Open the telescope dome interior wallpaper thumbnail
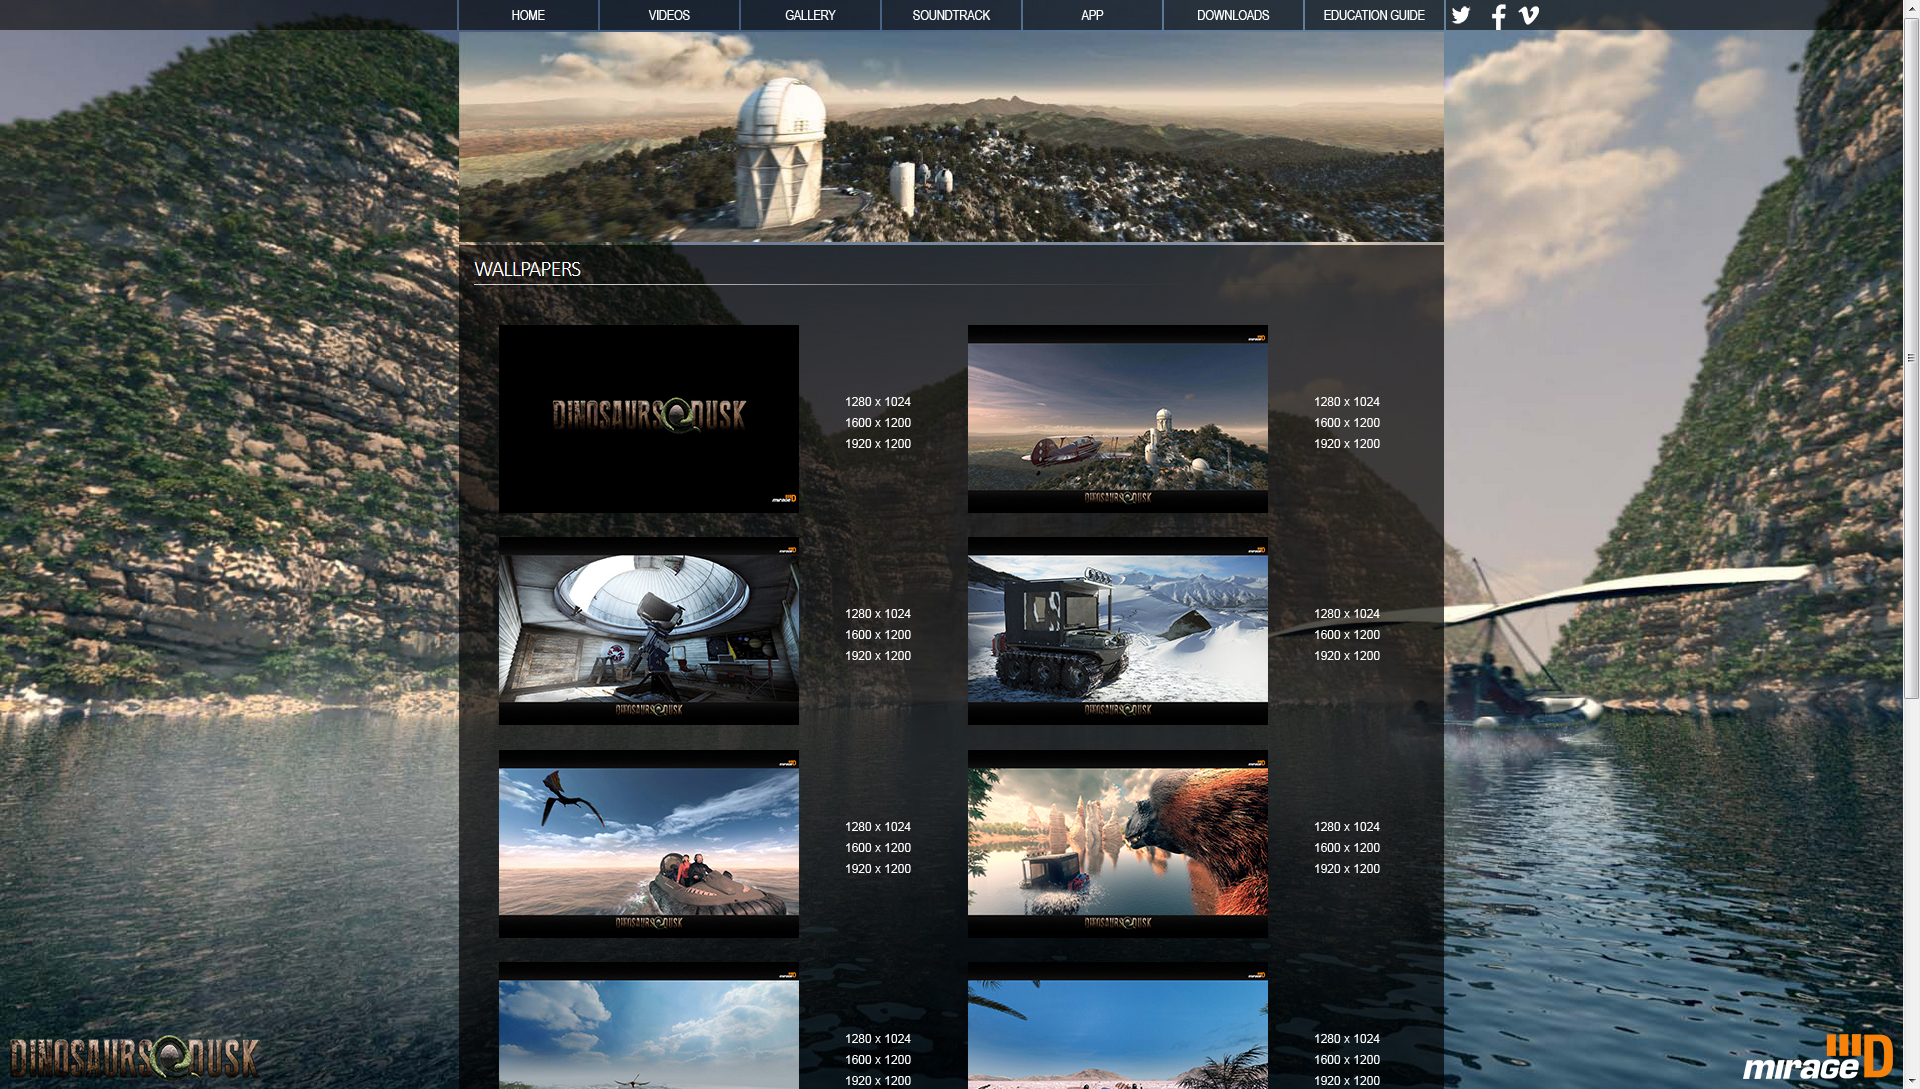Viewport: 1920px width, 1089px height. pyautogui.click(x=649, y=631)
